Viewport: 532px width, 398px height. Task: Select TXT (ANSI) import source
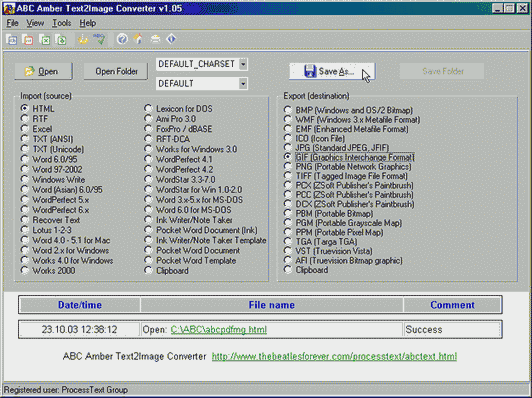(46, 139)
